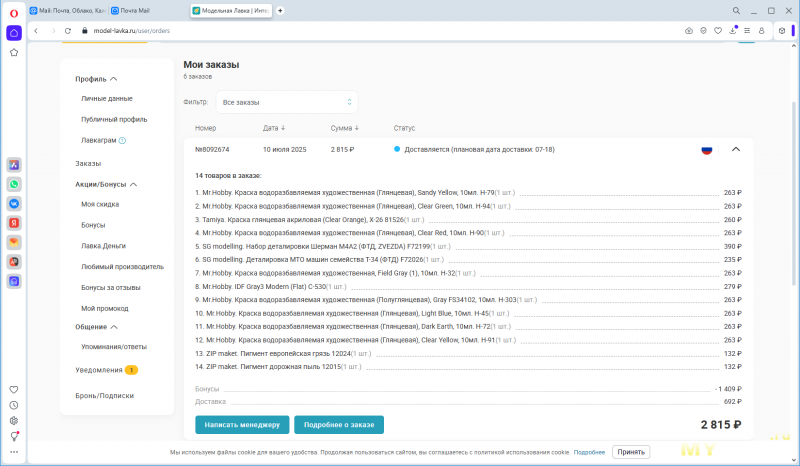
Task: Open Бронь/Подписки page
Action: (105, 396)
